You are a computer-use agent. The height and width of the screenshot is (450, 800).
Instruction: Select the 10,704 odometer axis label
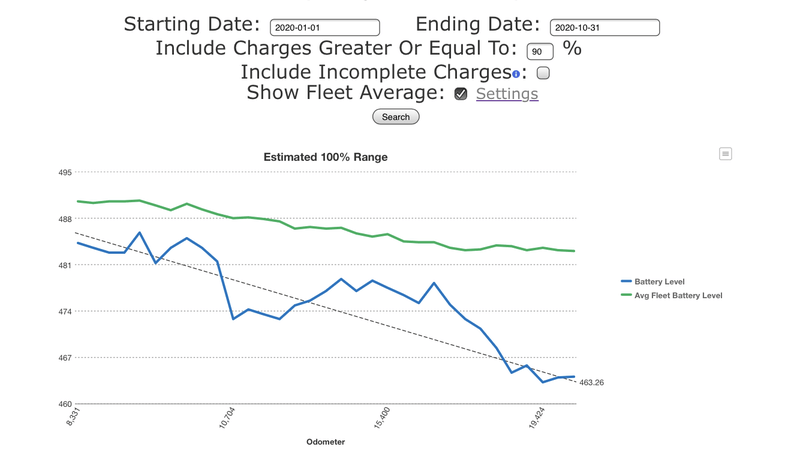click(x=227, y=418)
